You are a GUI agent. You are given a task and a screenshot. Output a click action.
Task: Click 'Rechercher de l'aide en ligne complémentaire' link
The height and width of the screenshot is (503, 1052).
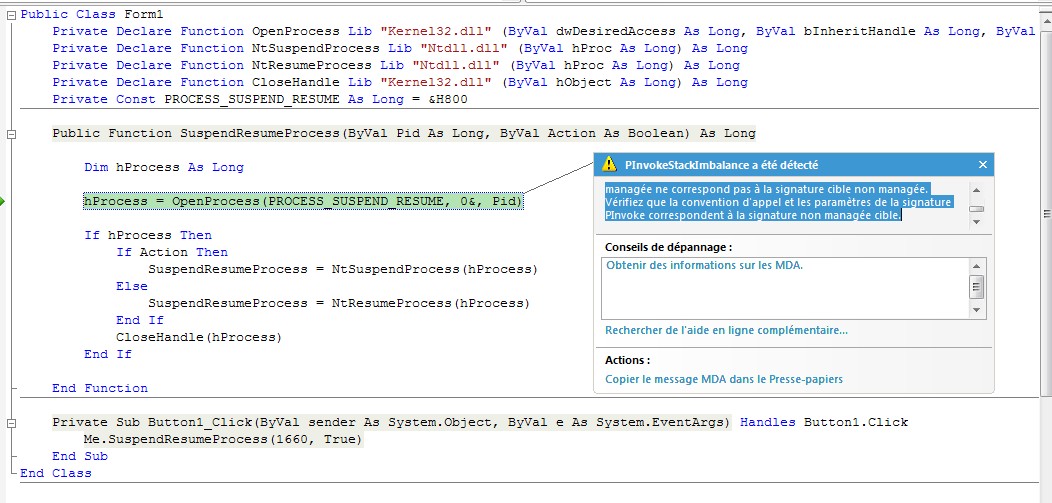point(726,330)
